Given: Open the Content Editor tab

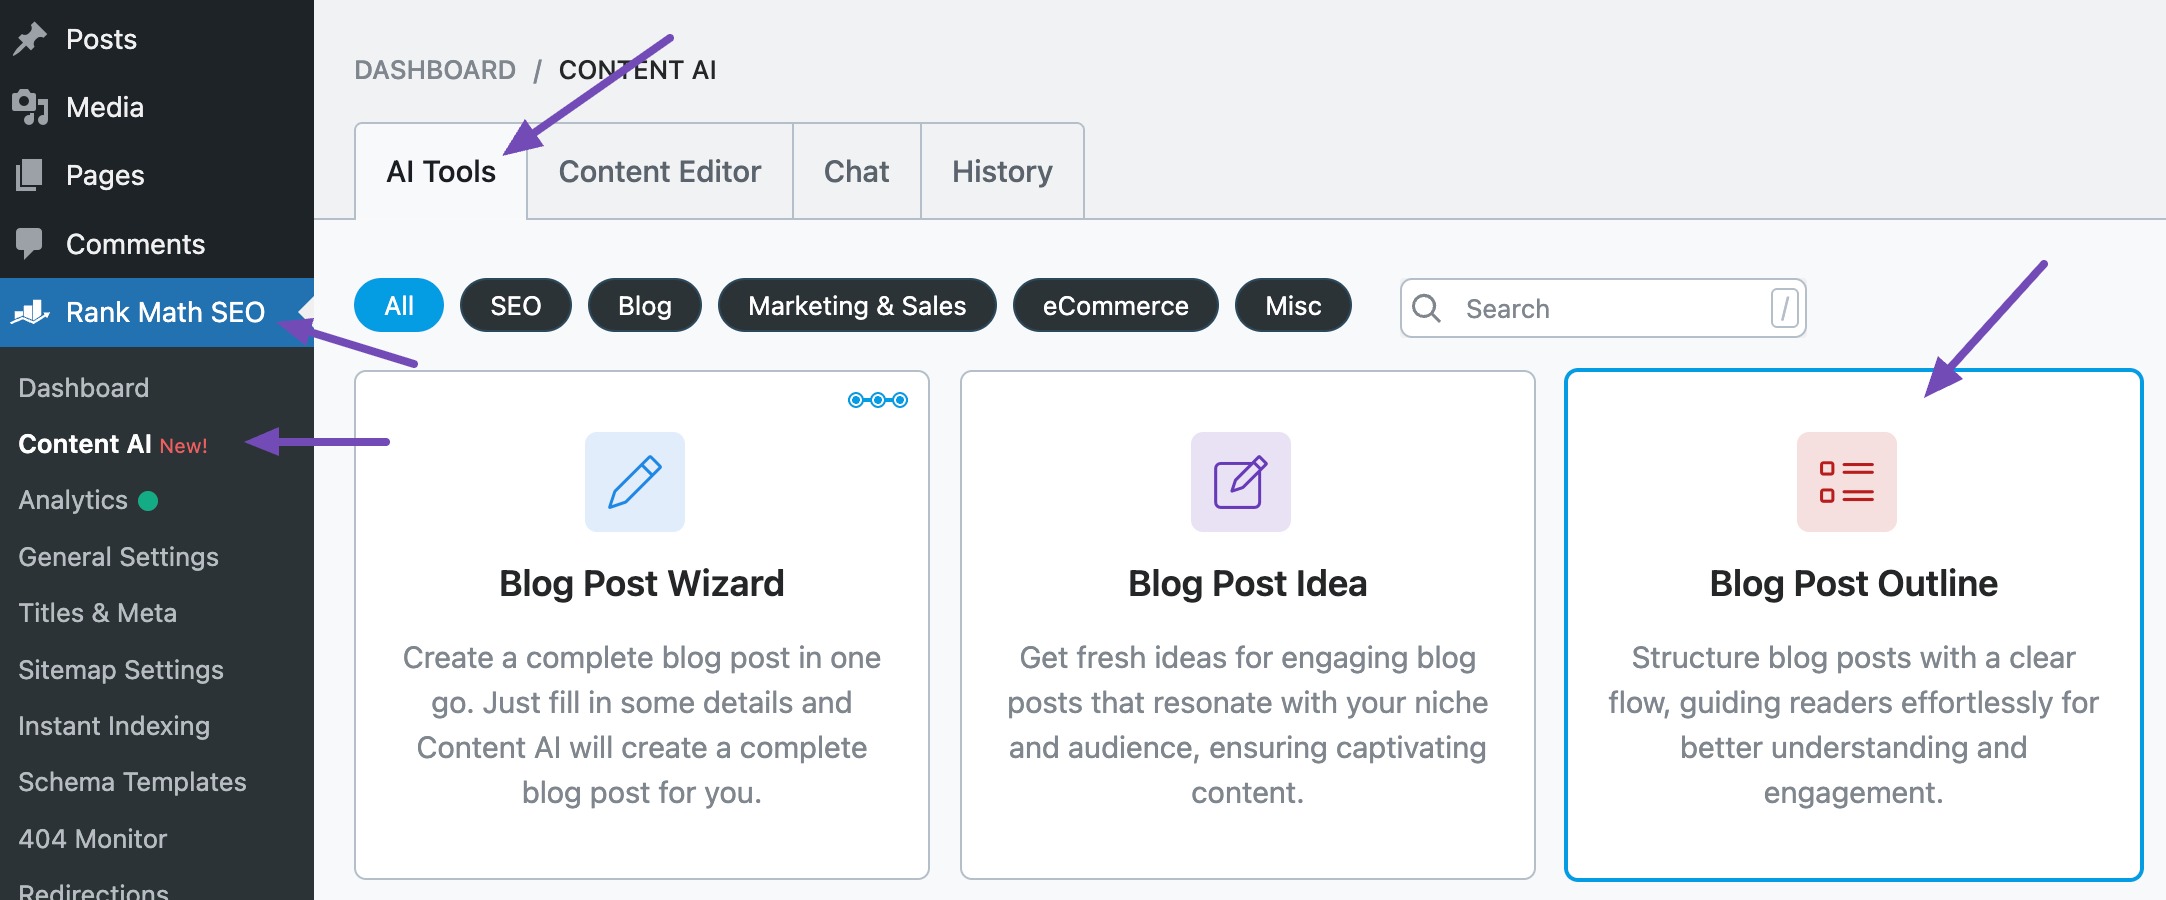Looking at the screenshot, I should 660,171.
